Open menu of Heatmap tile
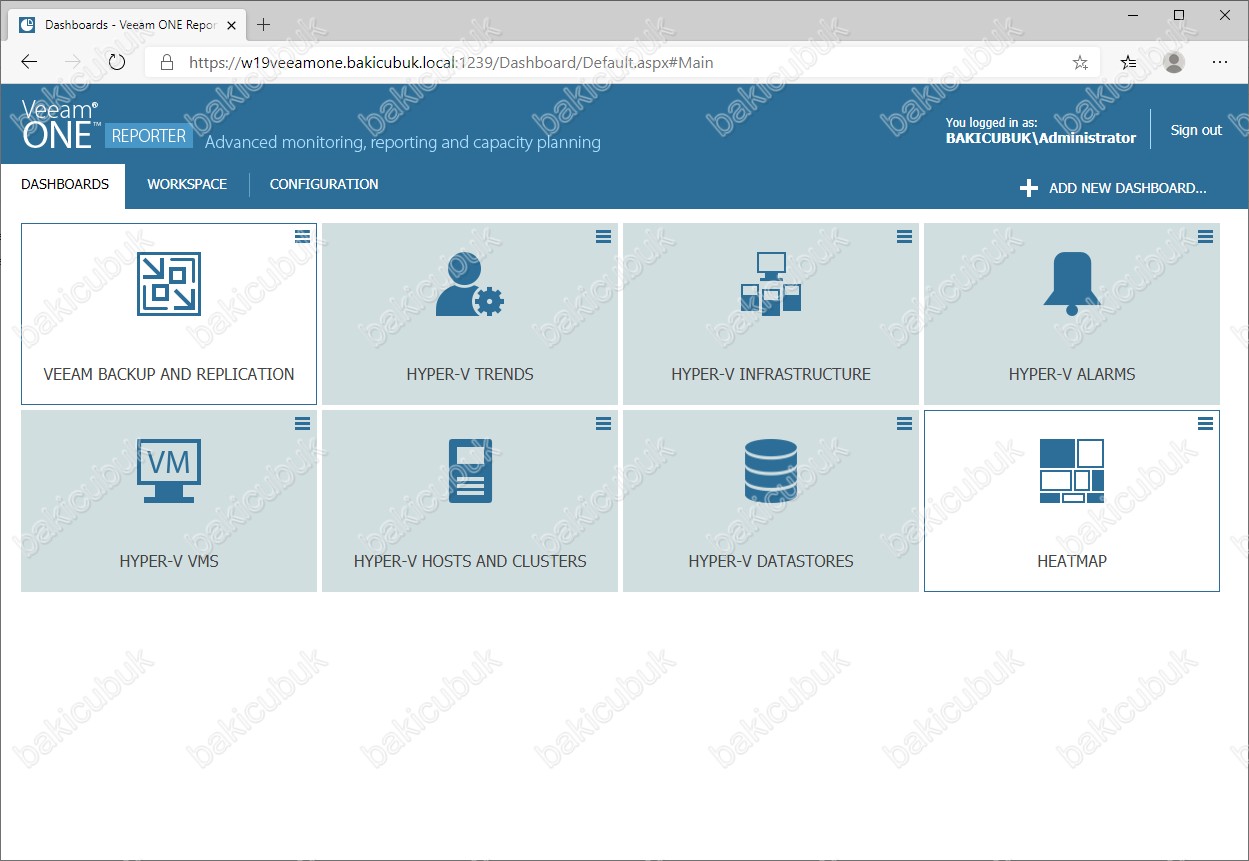The image size is (1249, 861). (x=1205, y=423)
